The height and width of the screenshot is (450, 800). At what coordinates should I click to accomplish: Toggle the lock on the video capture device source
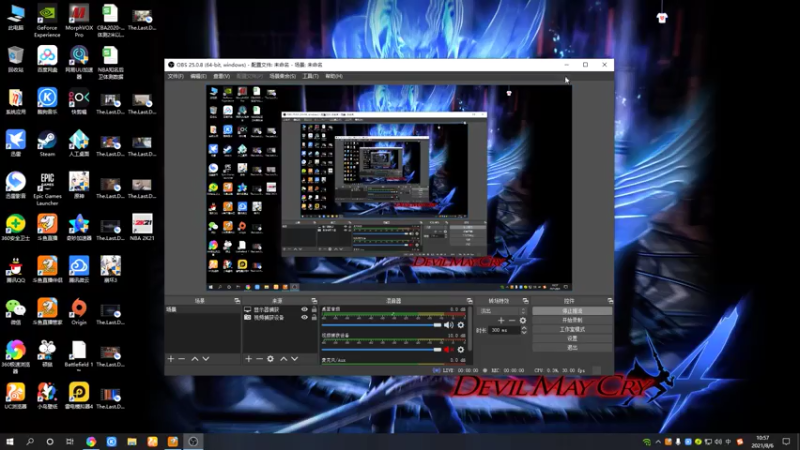[314, 317]
